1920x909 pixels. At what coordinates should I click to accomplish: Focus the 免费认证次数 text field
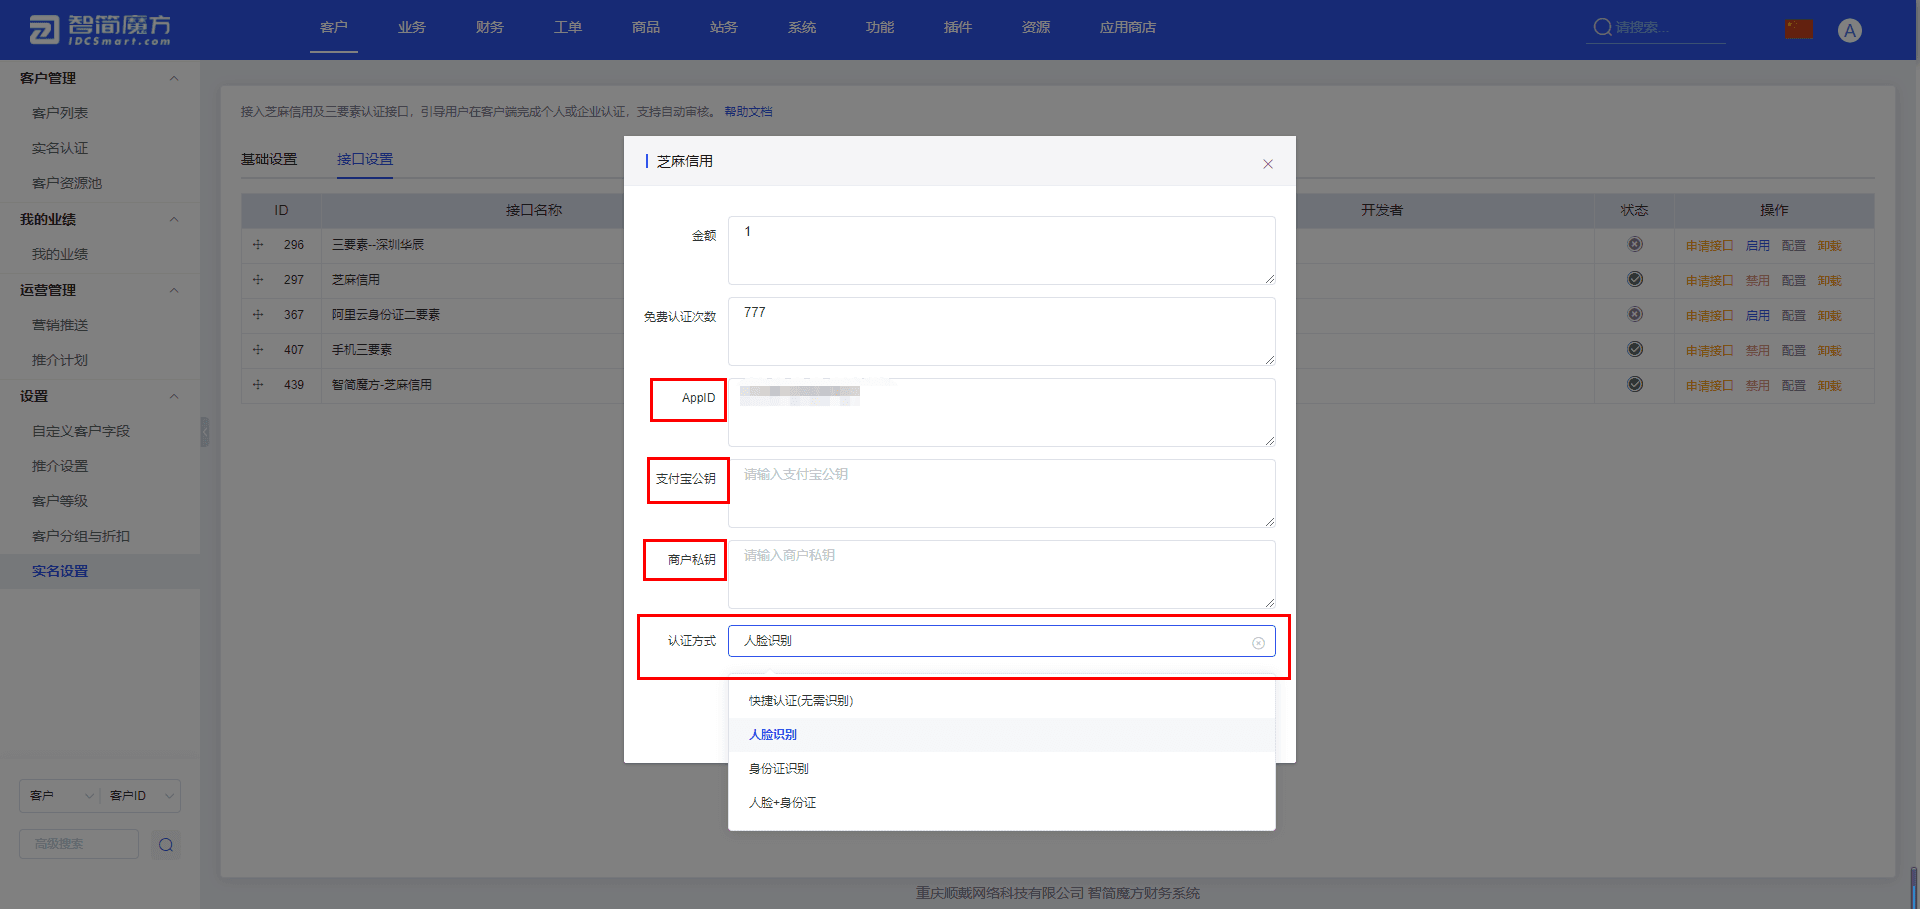pos(1002,331)
